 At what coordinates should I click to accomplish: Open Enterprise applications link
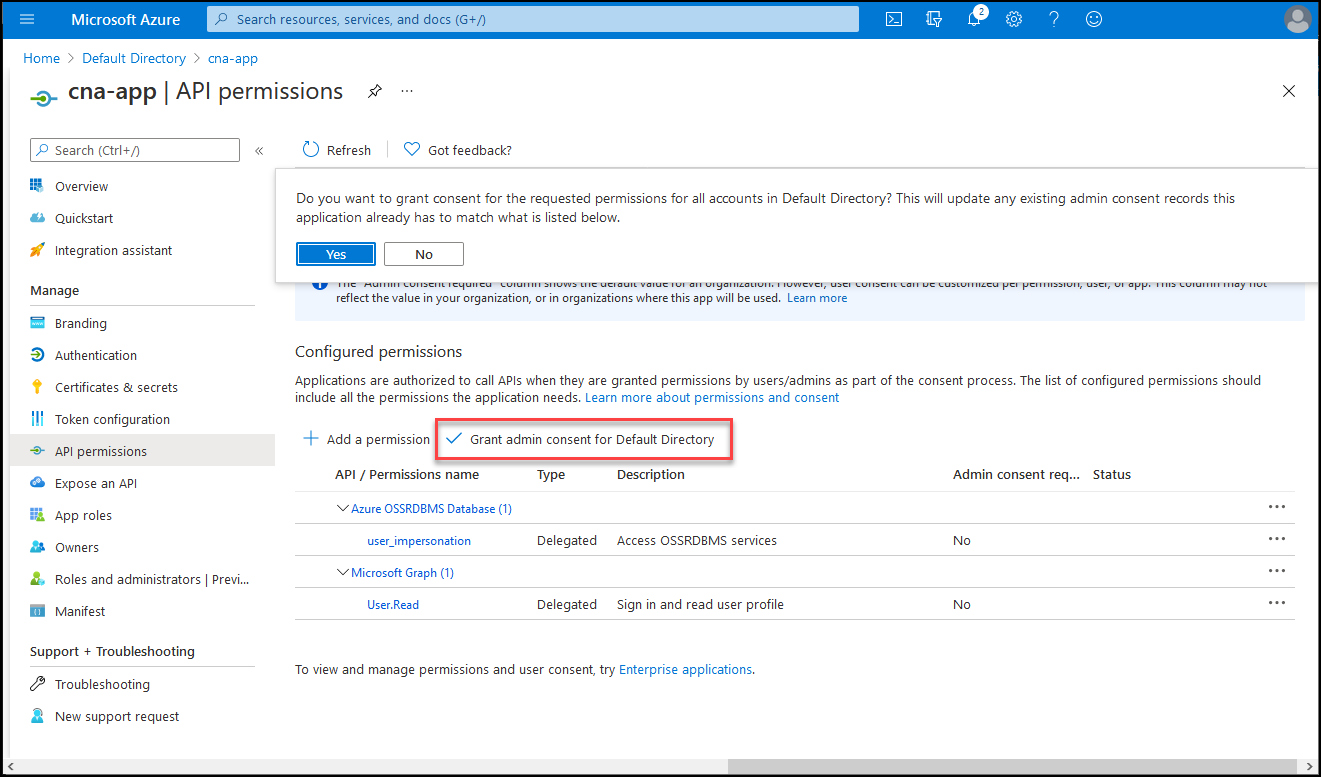[685, 669]
